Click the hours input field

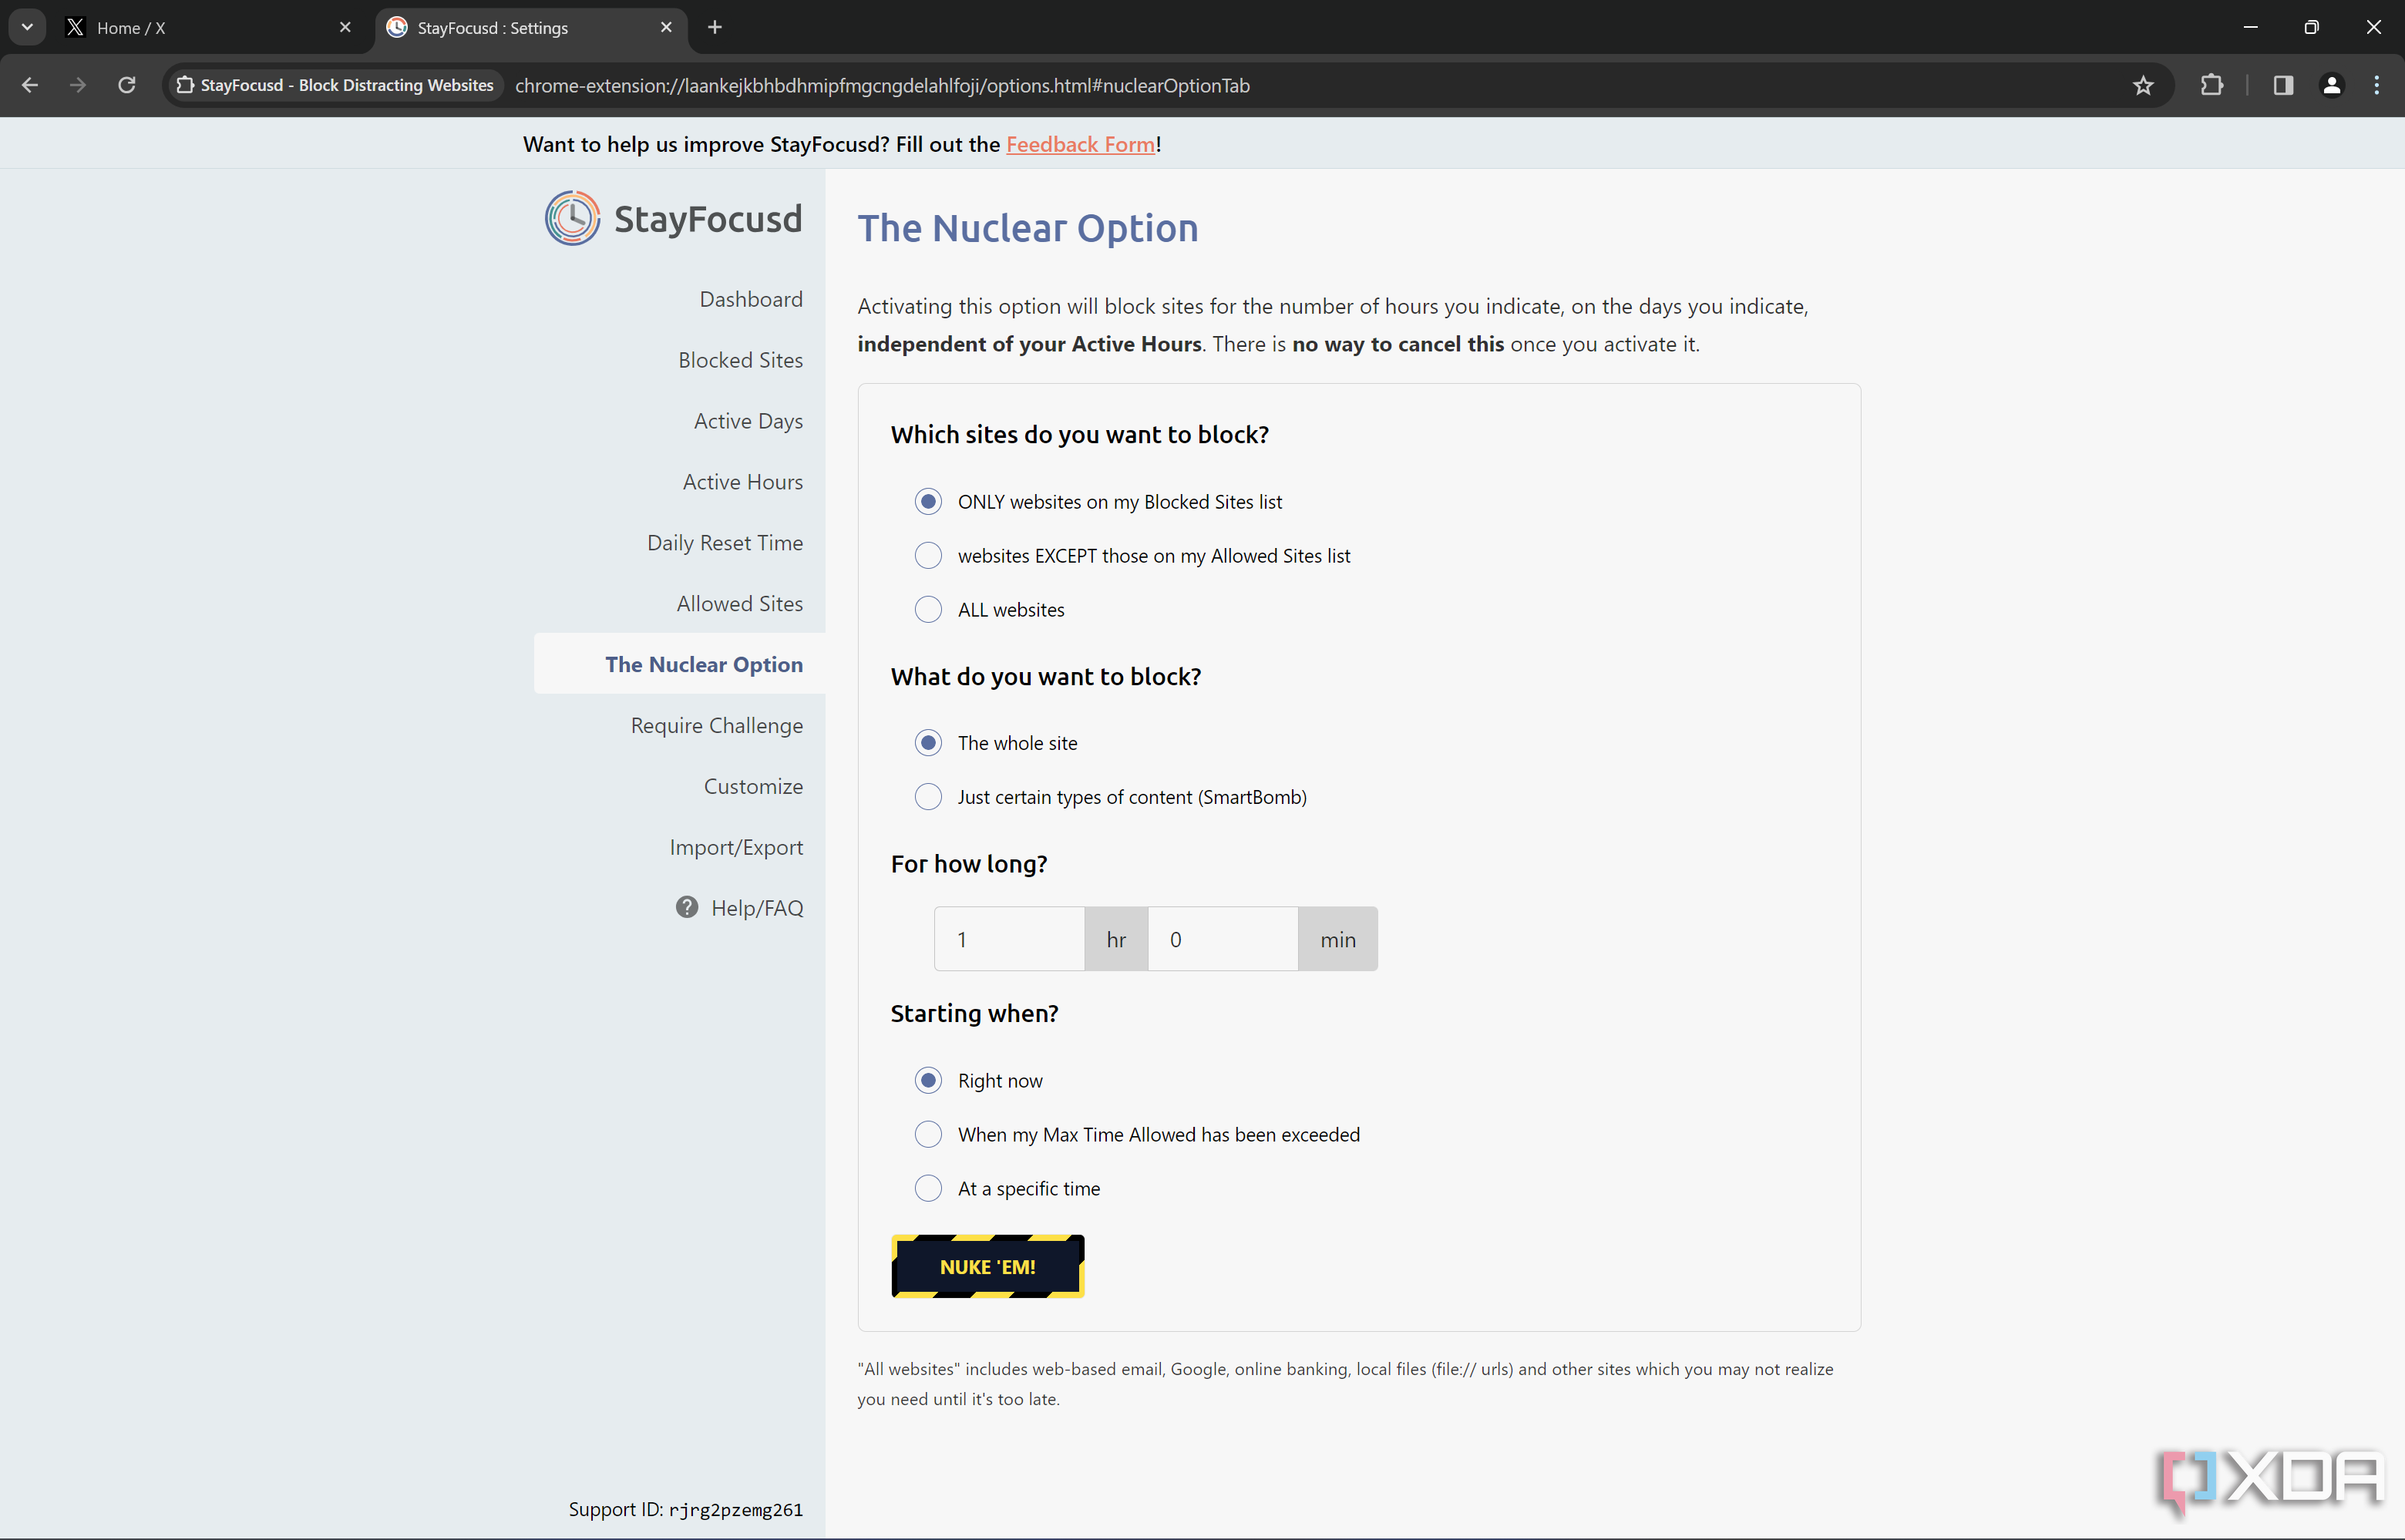pos(1009,939)
